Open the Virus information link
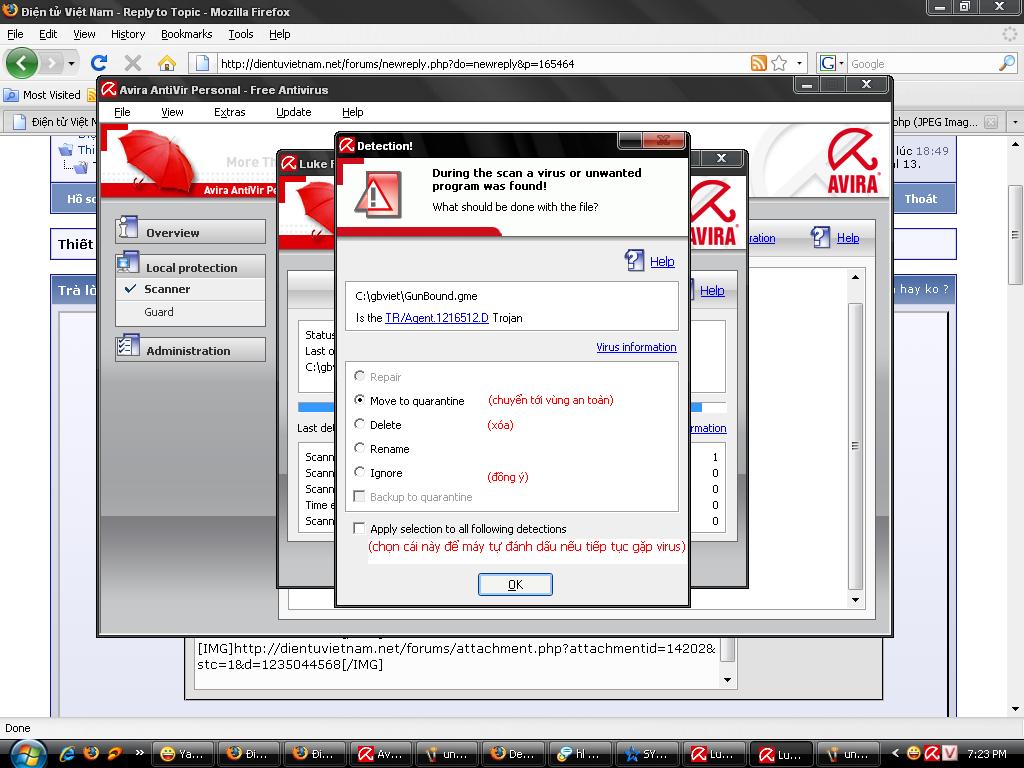 pos(636,347)
